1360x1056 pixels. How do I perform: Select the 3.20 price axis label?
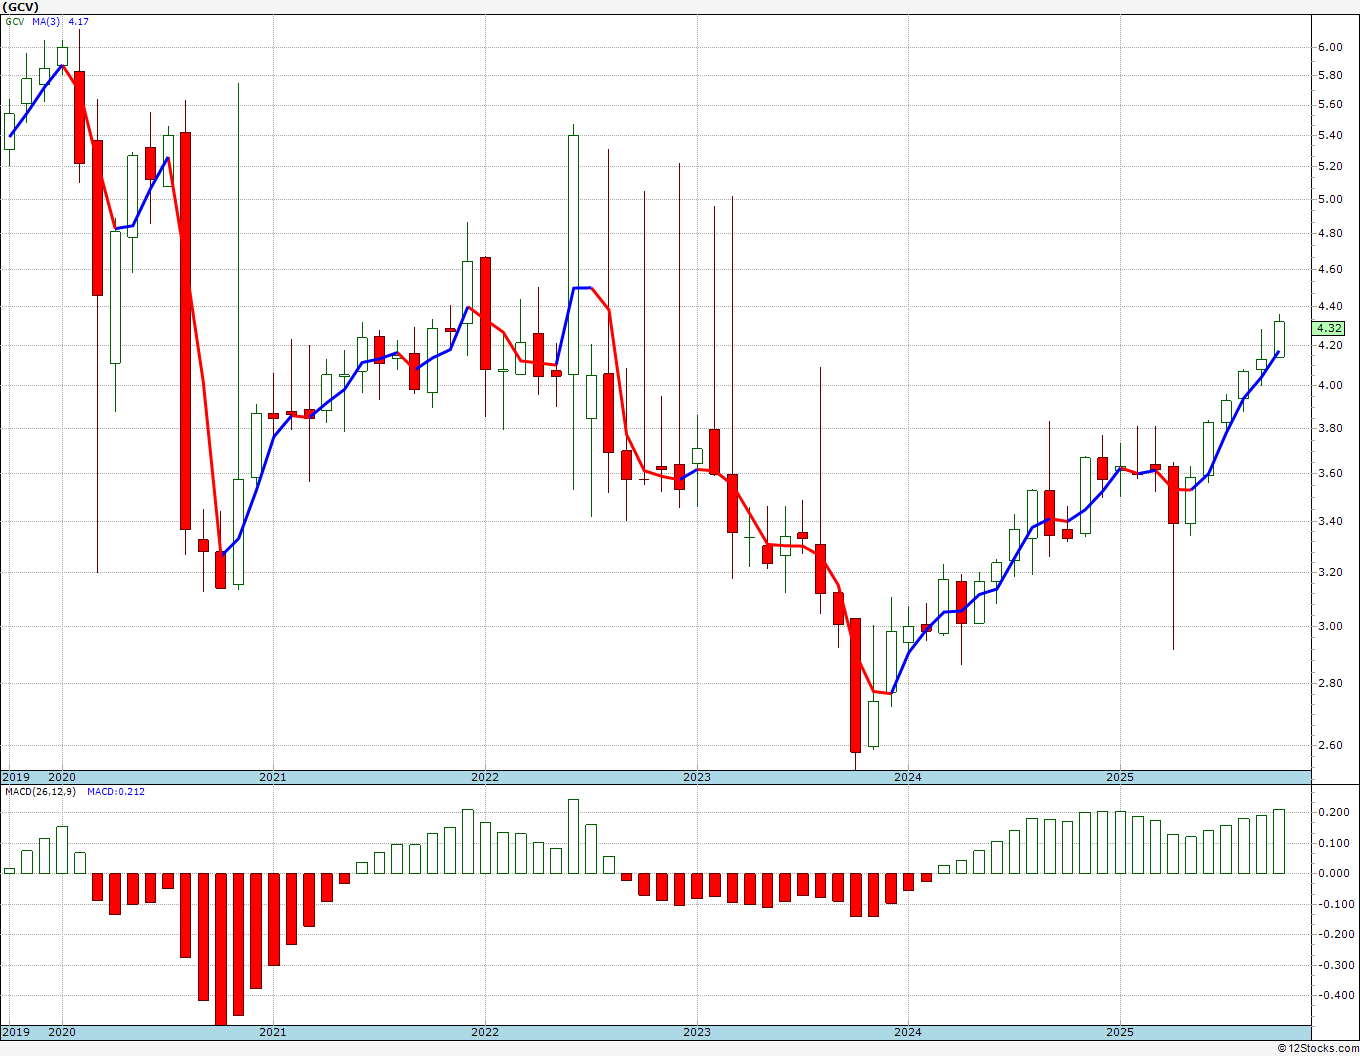[x=1329, y=572]
